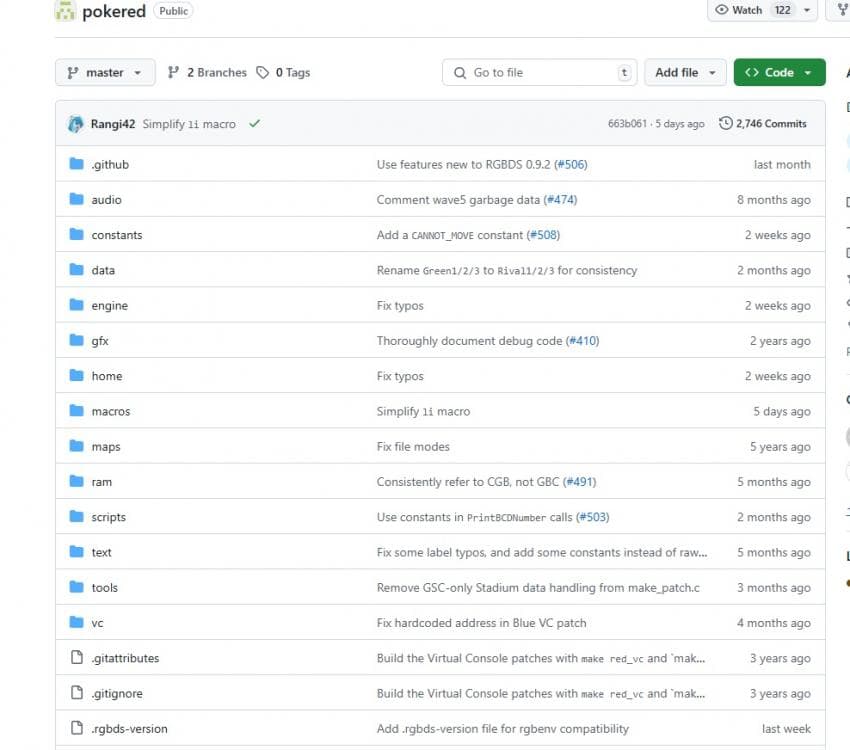Click the Go to file search field
The width and height of the screenshot is (850, 750).
(x=538, y=73)
